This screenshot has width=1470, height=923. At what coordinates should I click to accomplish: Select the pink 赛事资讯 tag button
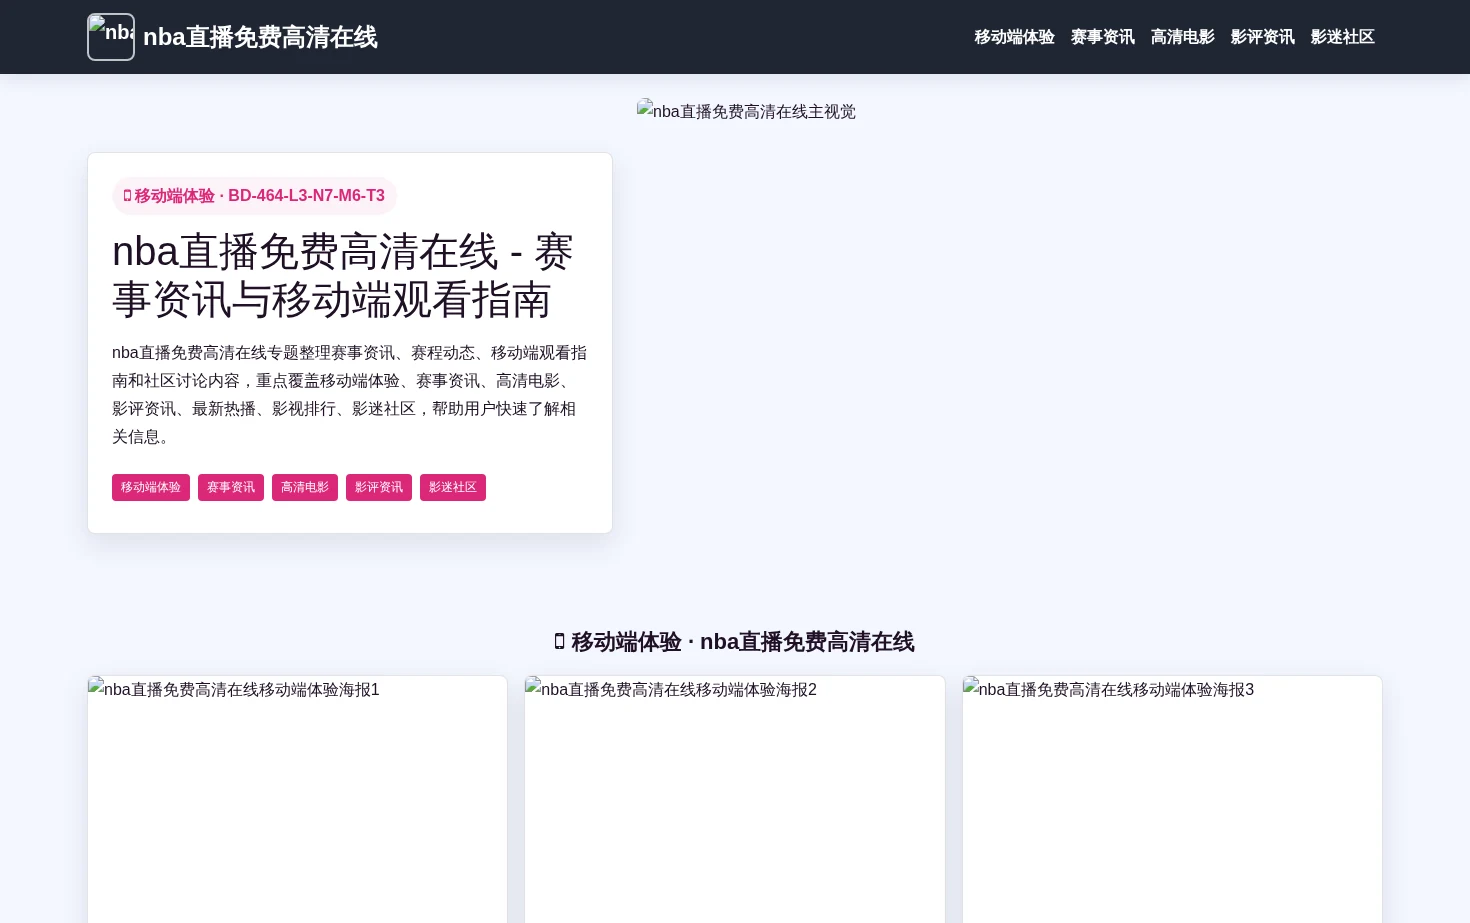[231, 488]
